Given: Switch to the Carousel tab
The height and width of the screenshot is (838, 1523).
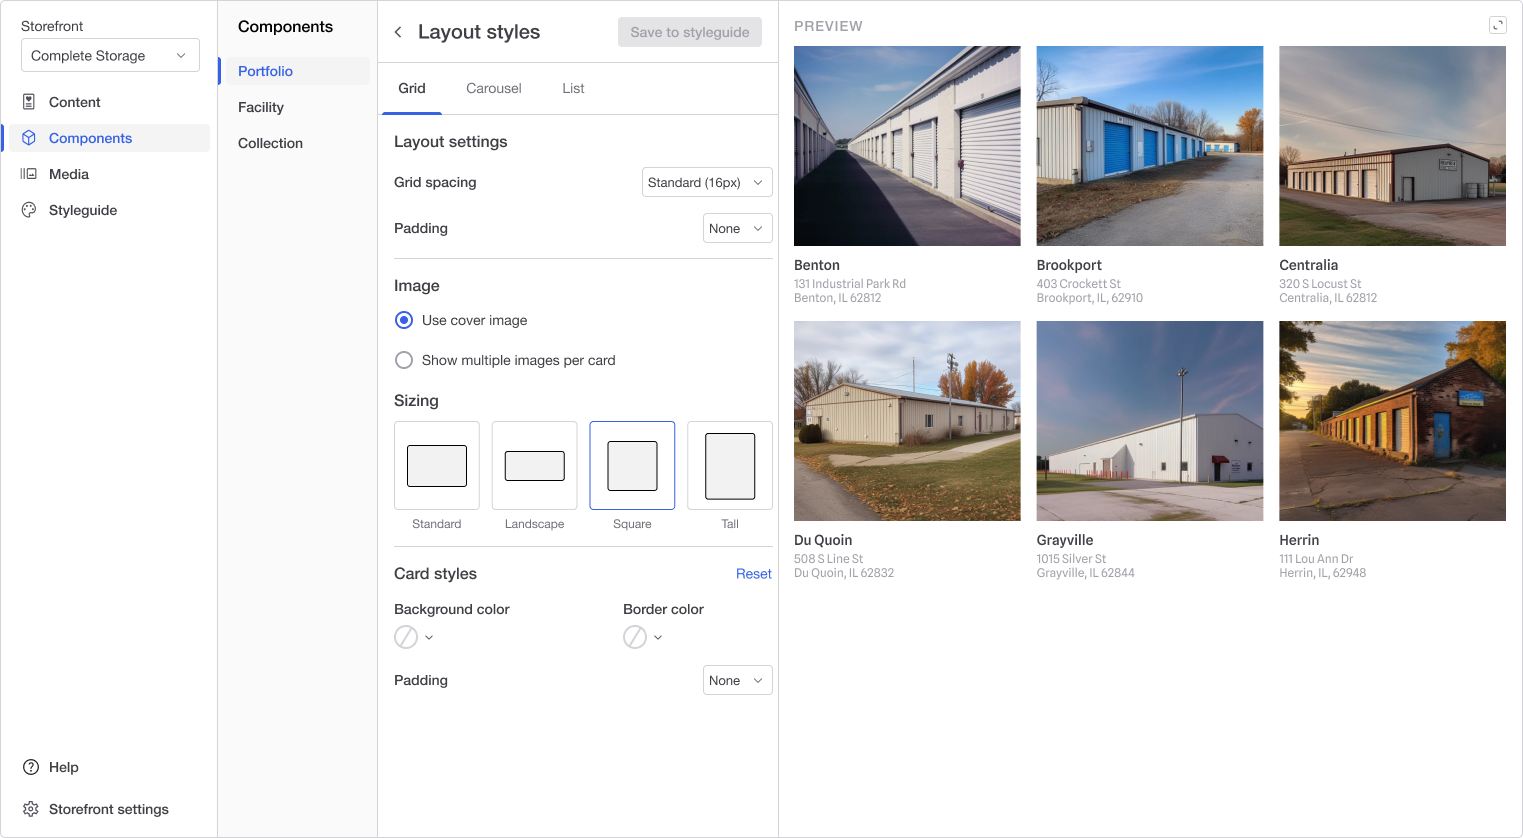Looking at the screenshot, I should [x=494, y=88].
